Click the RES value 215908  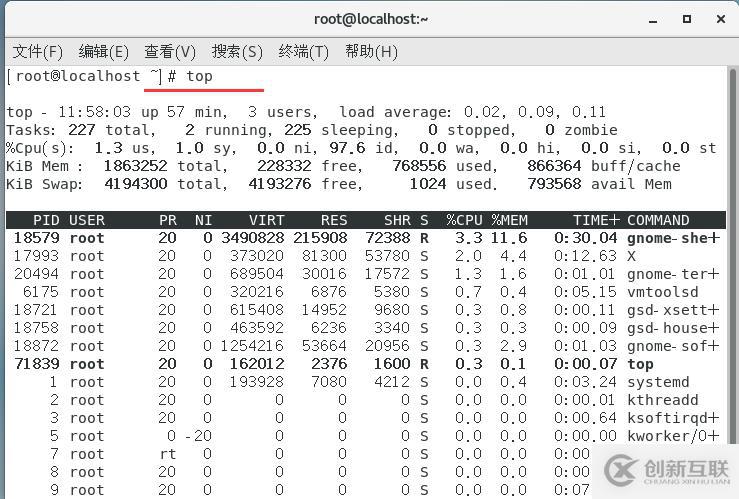[x=320, y=238]
